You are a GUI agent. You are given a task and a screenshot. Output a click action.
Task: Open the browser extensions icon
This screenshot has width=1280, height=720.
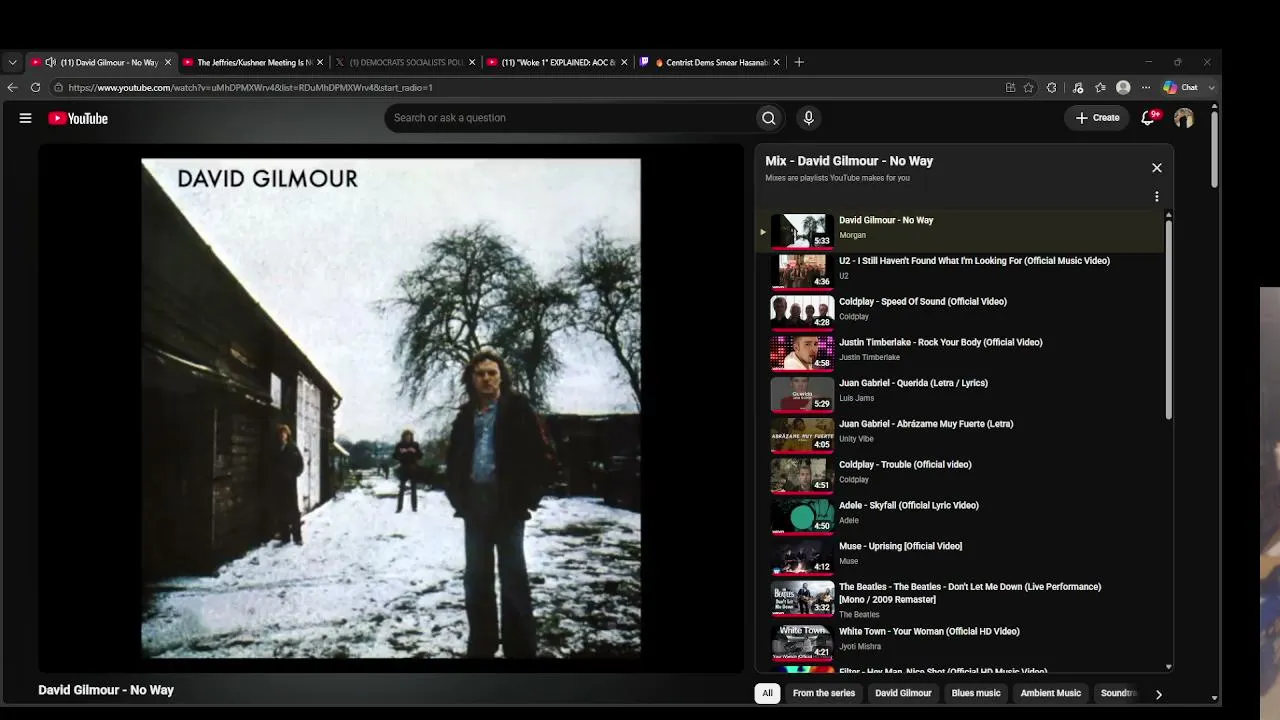tap(1051, 88)
